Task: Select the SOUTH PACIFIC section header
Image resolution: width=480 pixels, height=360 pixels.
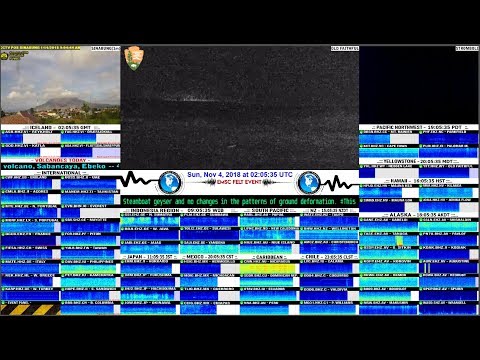Action: coord(269,210)
